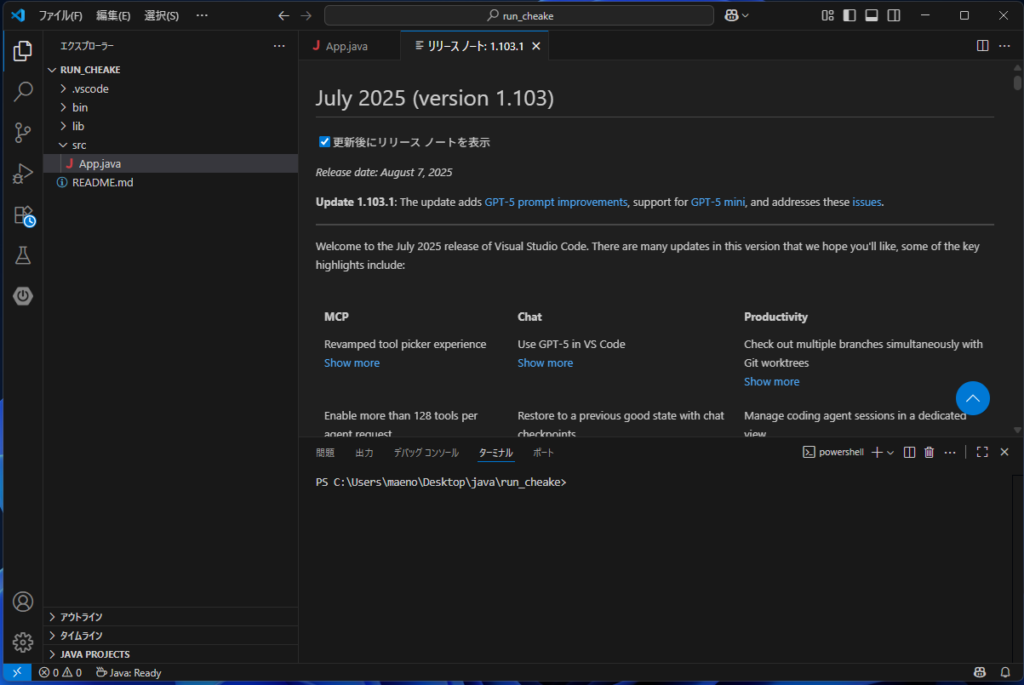Image resolution: width=1024 pixels, height=685 pixels.
Task: Toggle the primary side bar
Action: [x=850, y=15]
